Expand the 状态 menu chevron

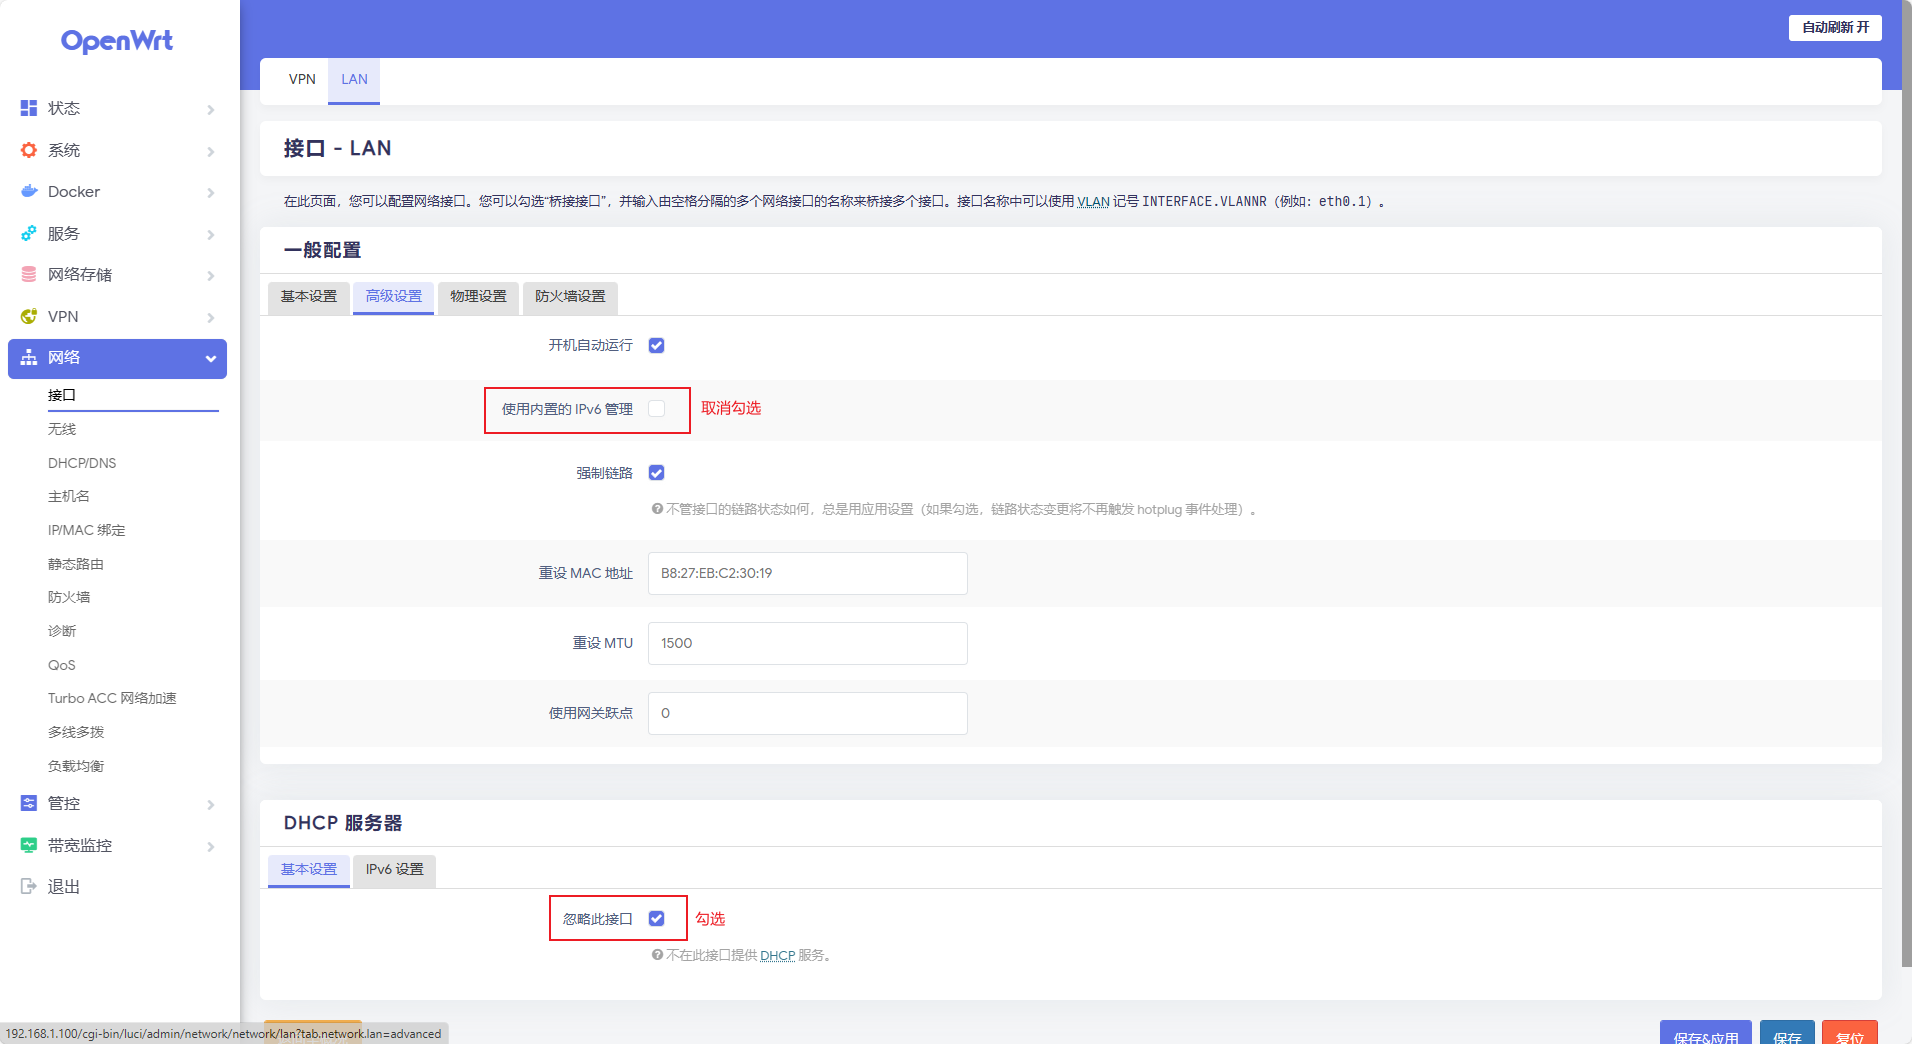[211, 109]
